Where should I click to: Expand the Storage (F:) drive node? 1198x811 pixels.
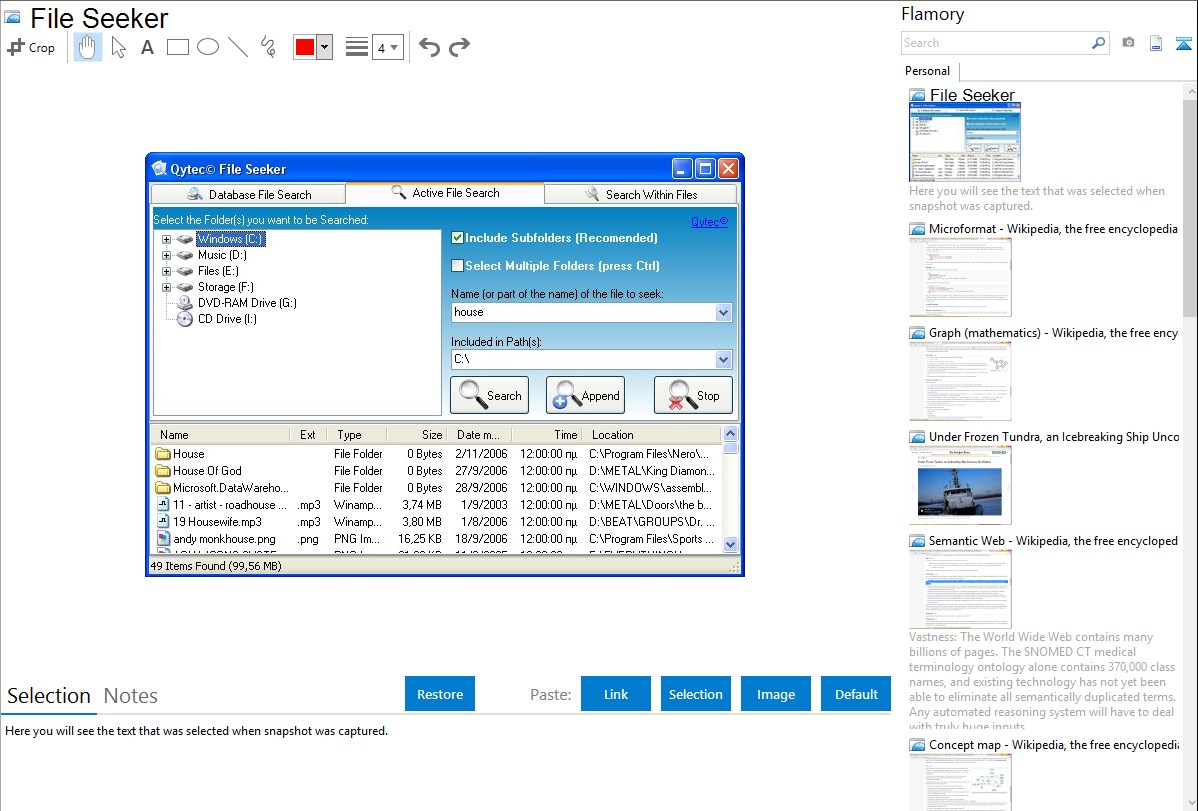(x=167, y=287)
